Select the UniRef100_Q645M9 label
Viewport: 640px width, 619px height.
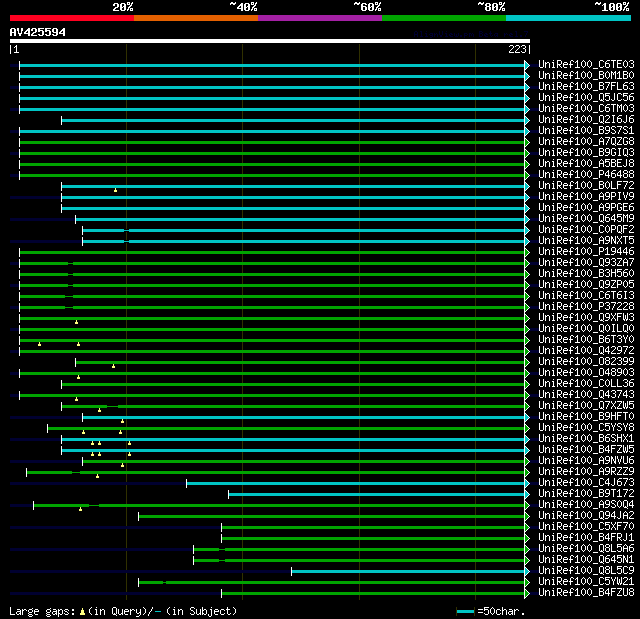586,219
